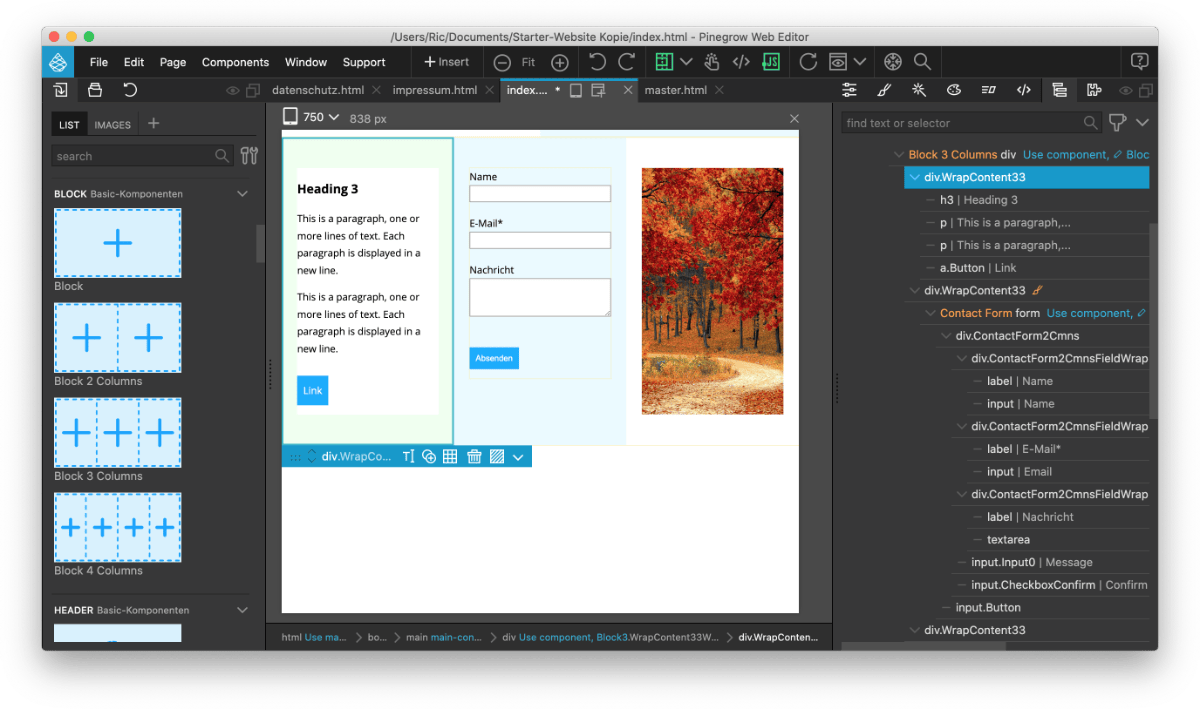Collapse the Block 3 Columns tree node
The image size is (1200, 709).
point(898,155)
